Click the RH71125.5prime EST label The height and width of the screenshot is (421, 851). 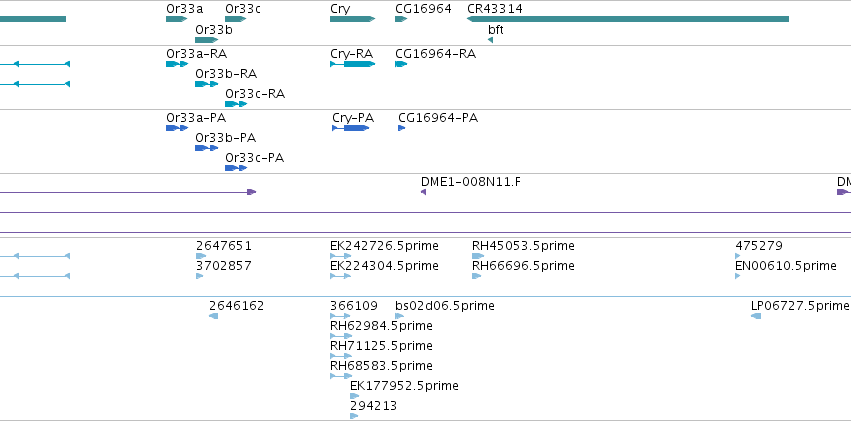(x=381, y=345)
